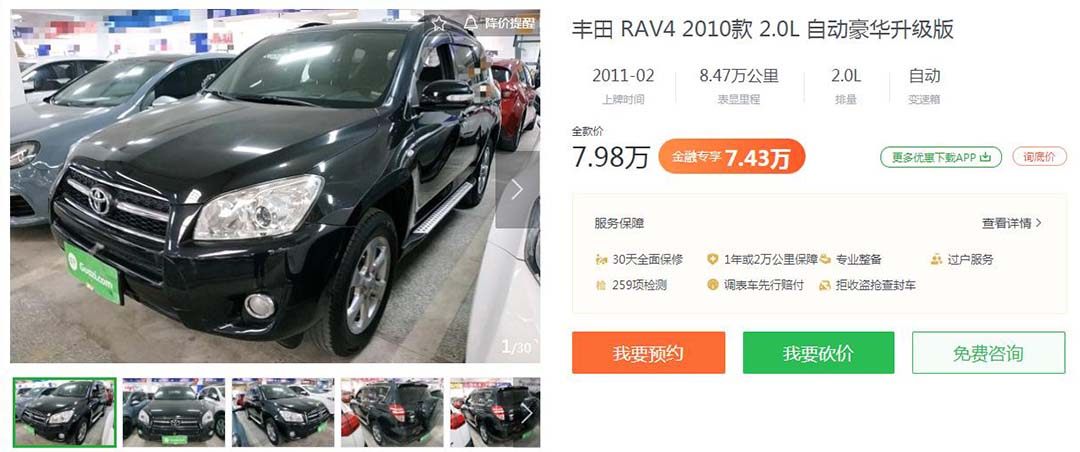Viewport: 1080px width, 452px height.
Task: Click the 免费咨询 button
Action: pyautogui.click(x=988, y=353)
